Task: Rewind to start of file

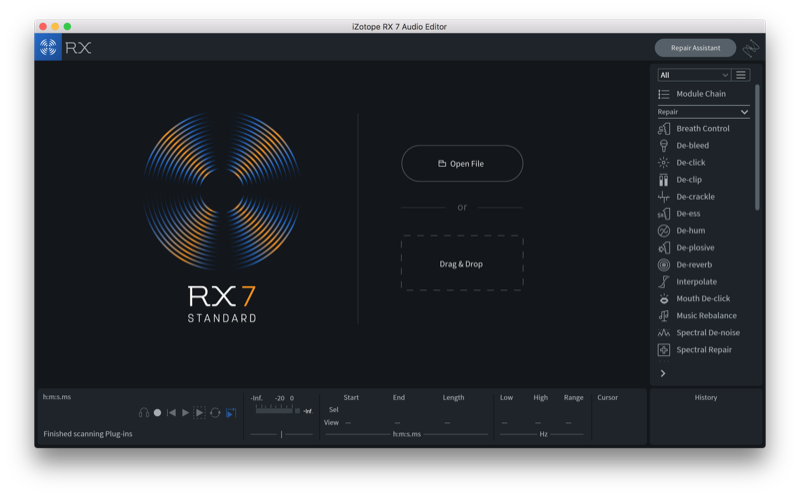Action: pos(171,413)
